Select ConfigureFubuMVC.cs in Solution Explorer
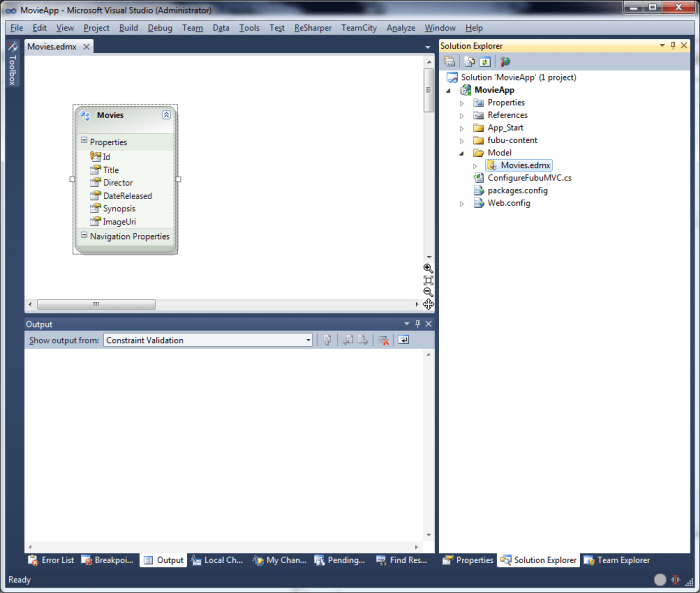This screenshot has width=700, height=593. [x=529, y=178]
